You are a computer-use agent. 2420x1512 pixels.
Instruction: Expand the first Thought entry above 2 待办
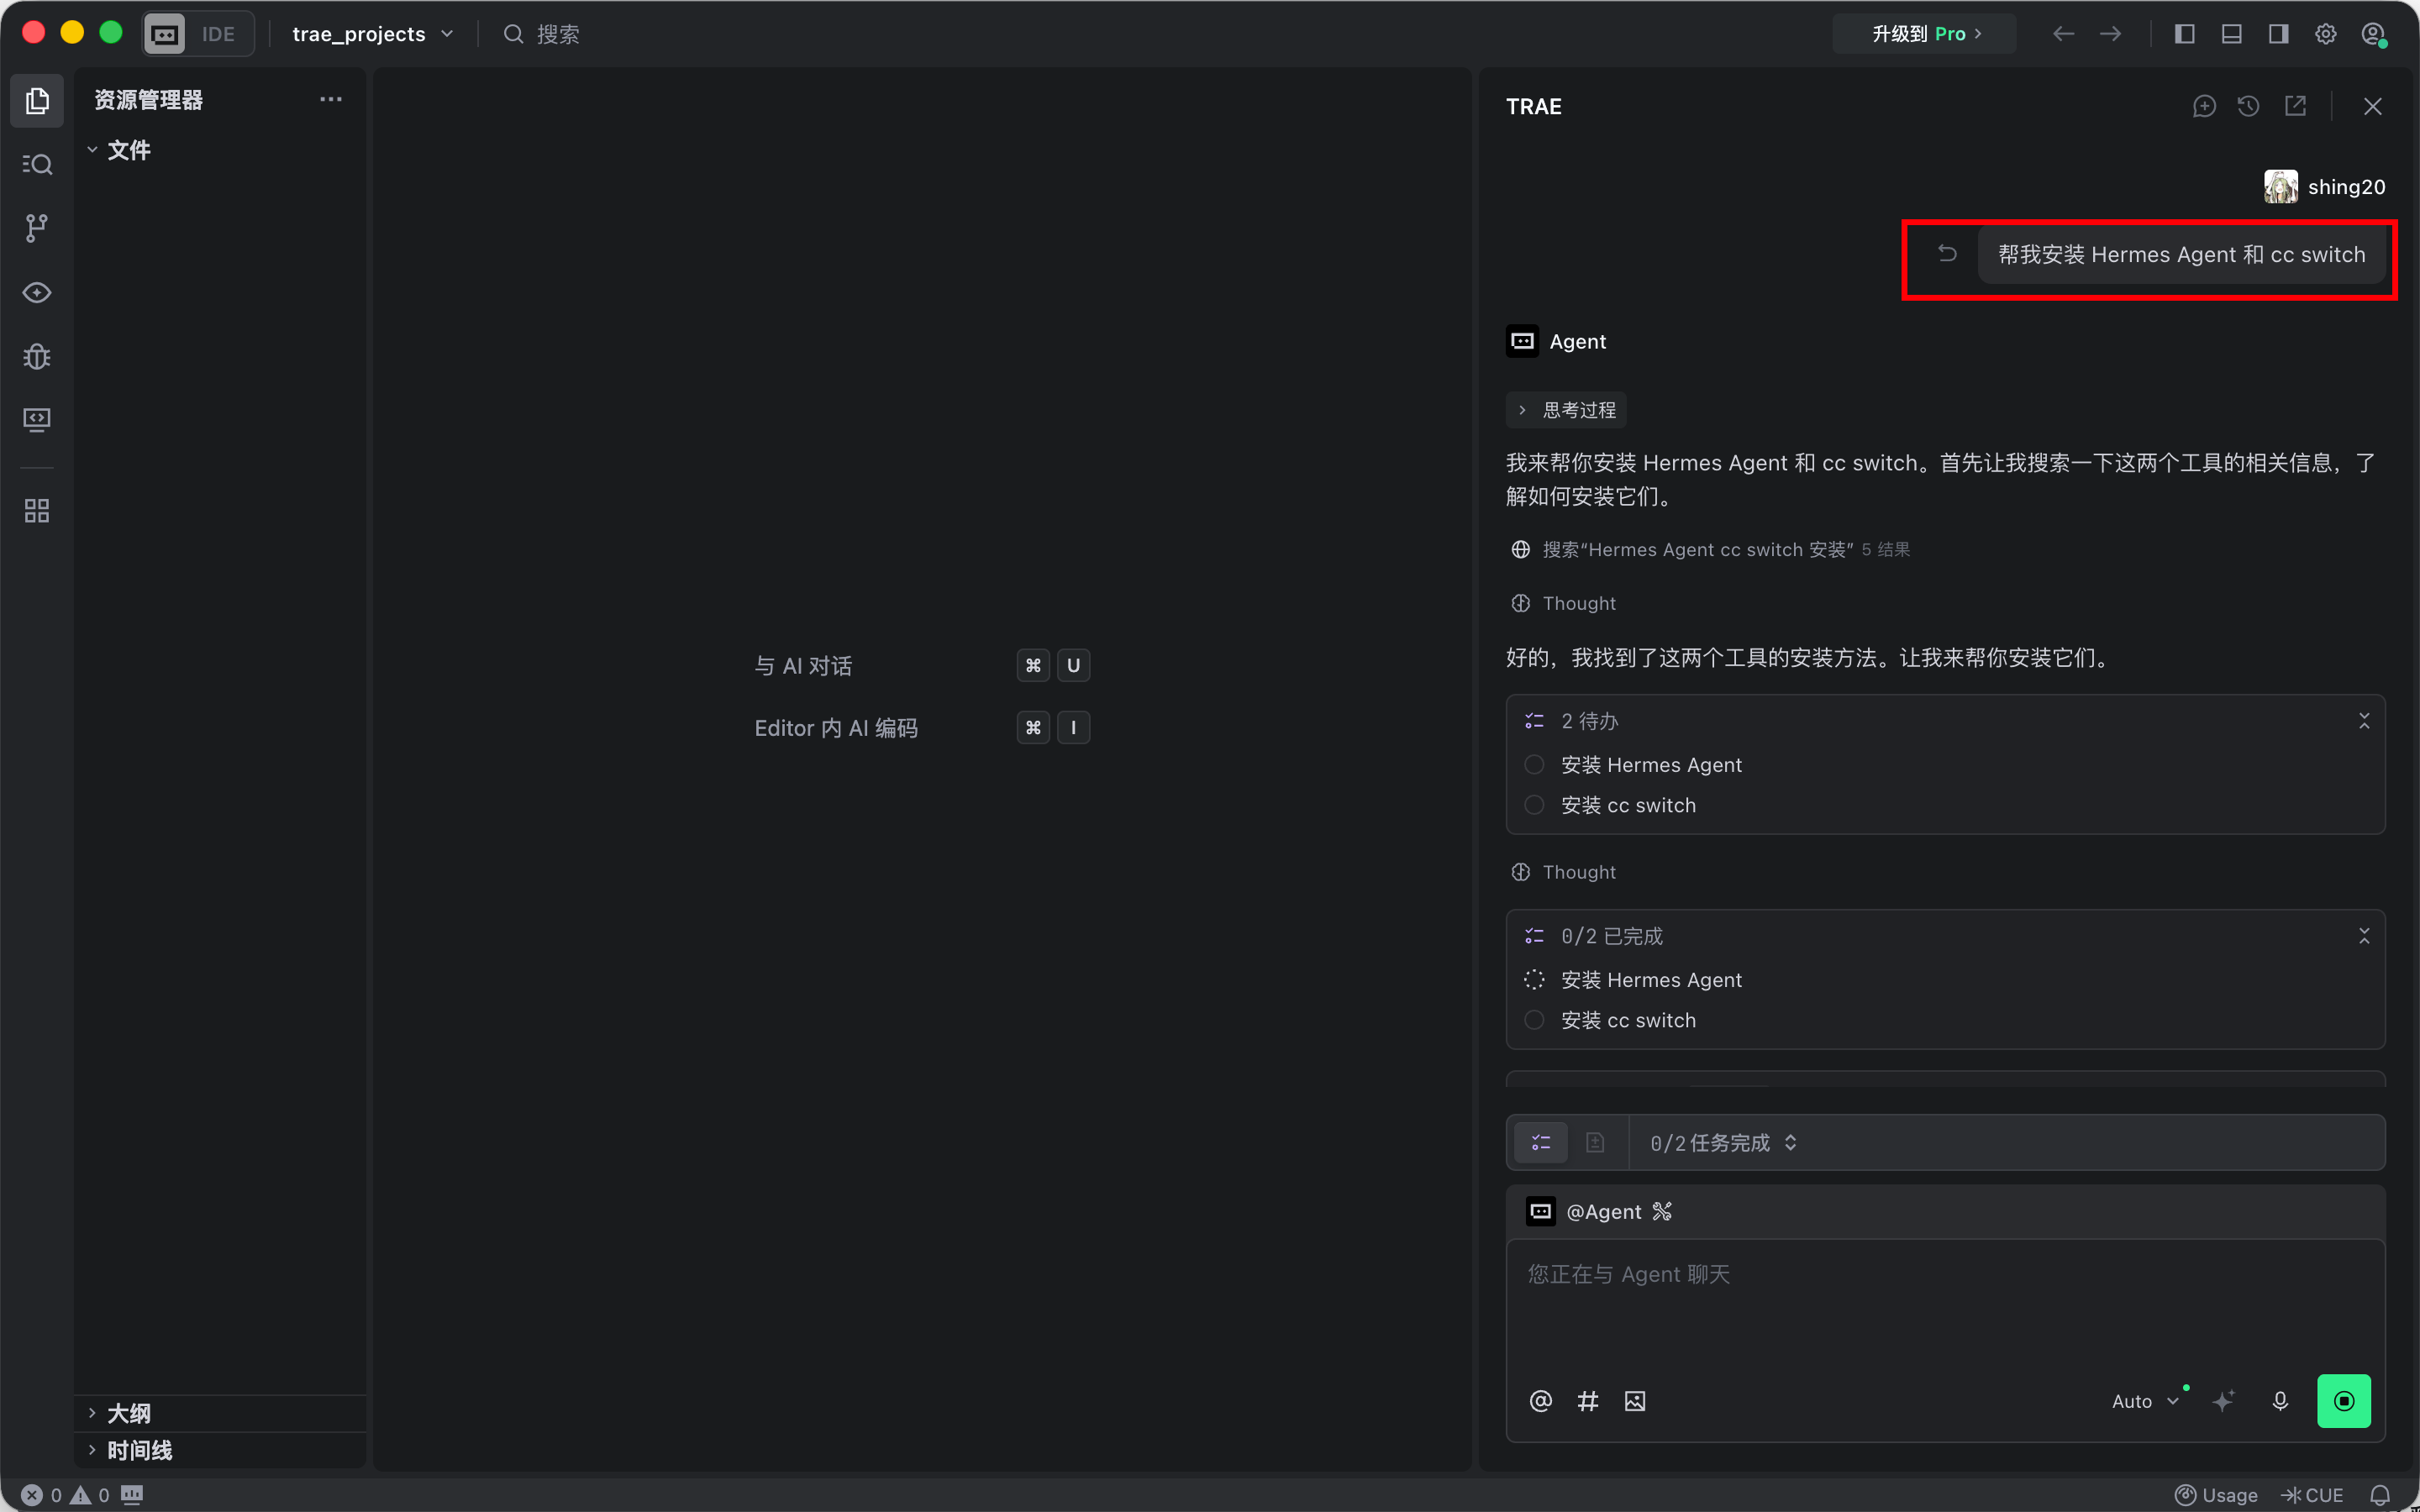(1563, 603)
